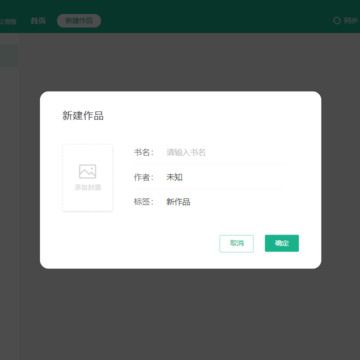360x360 pixels.
Task: Click the 同步 sync icon
Action: pos(337,21)
